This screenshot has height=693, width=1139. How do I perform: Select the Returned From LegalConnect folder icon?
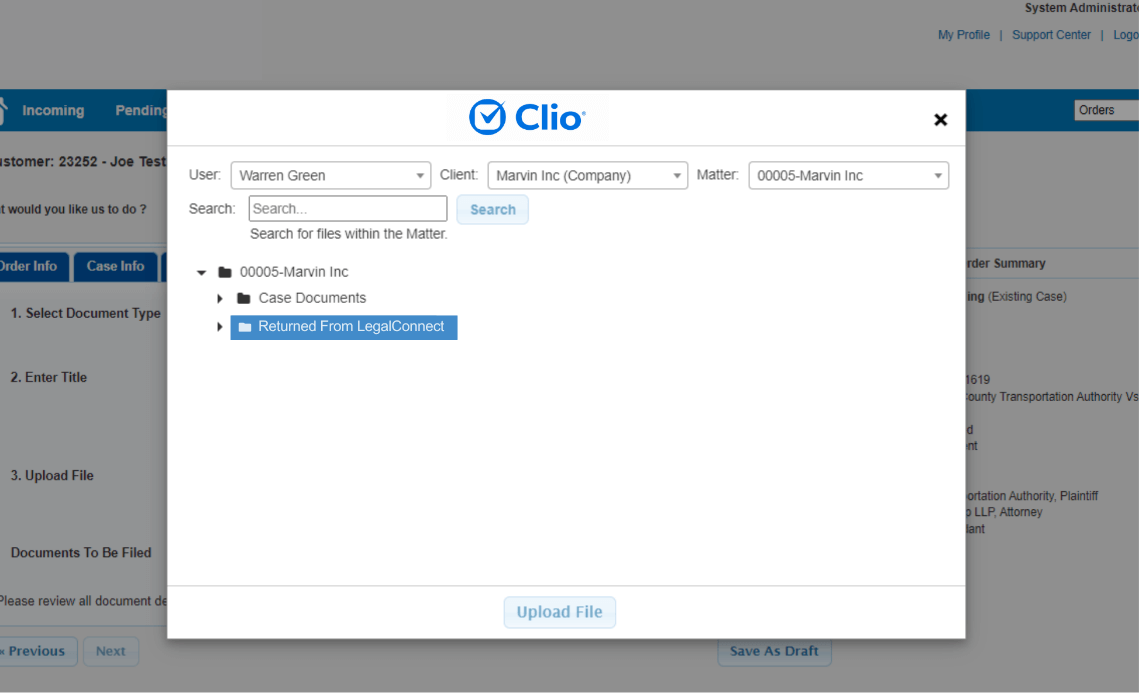[245, 327]
